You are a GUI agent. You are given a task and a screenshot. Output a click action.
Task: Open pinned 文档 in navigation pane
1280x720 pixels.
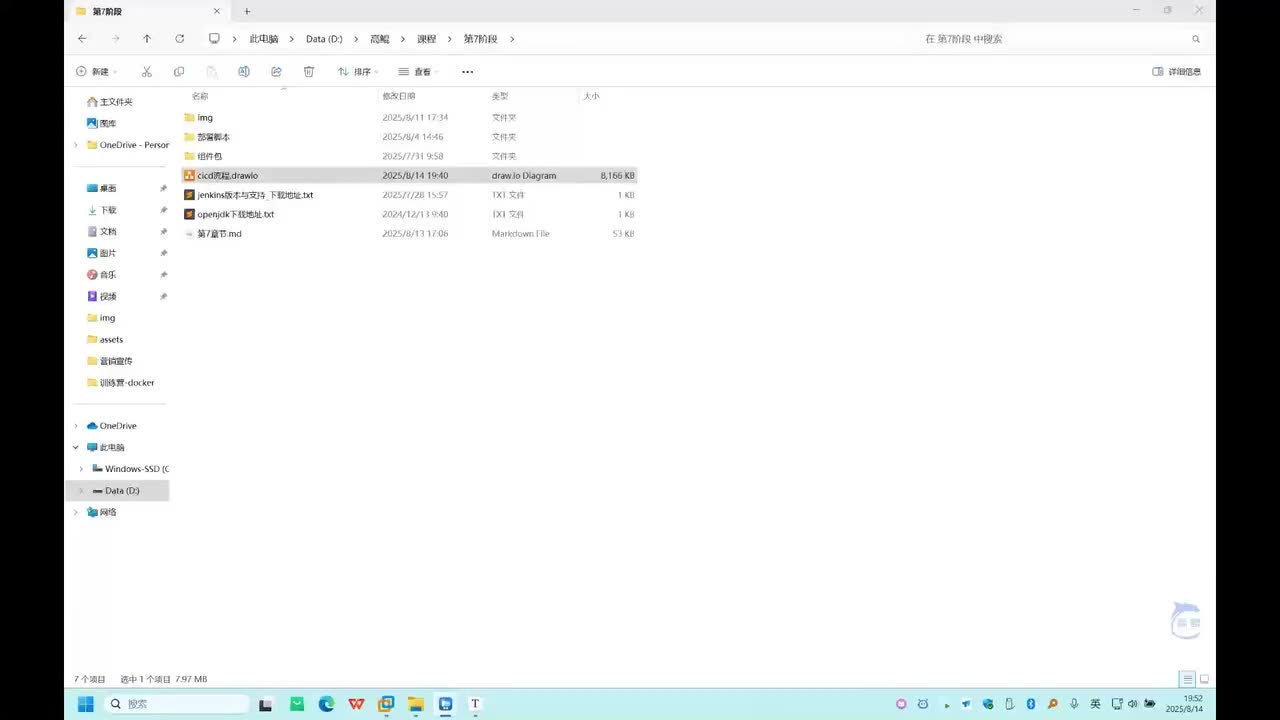[108, 232]
